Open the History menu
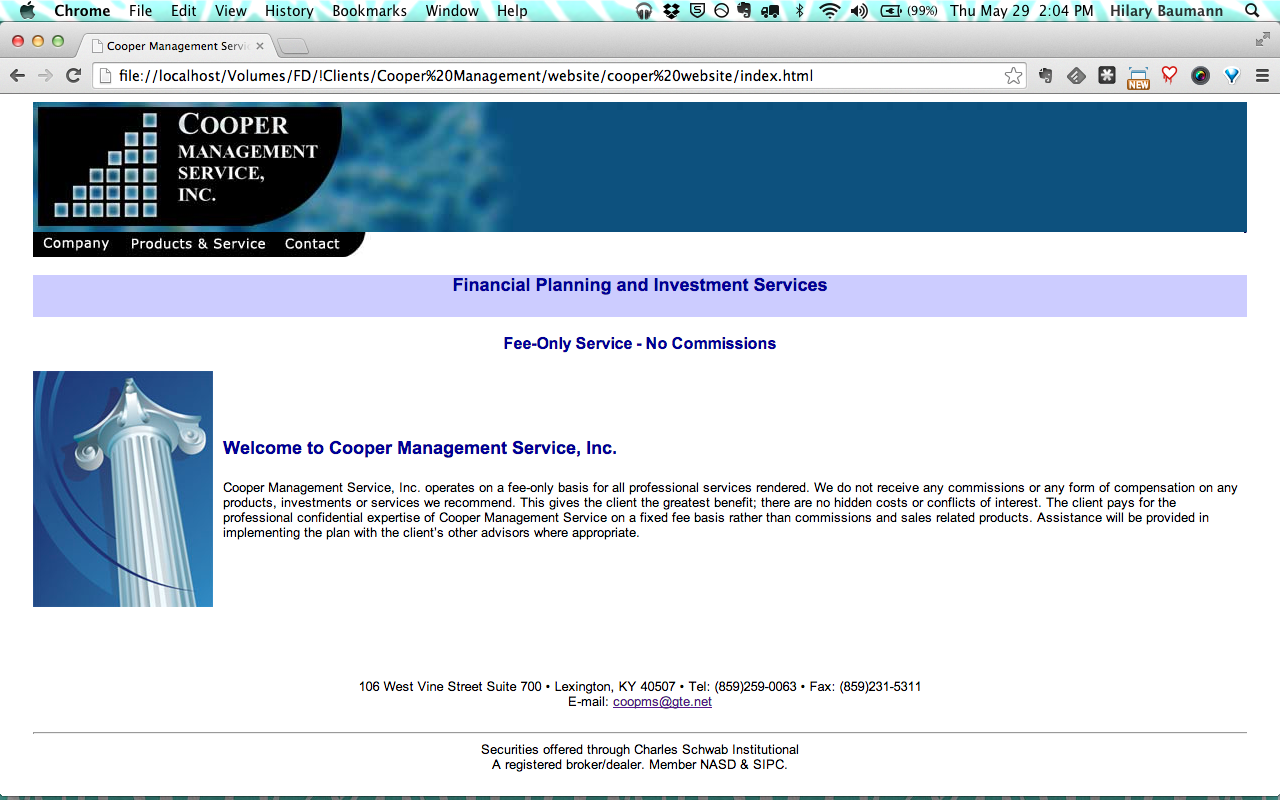The height and width of the screenshot is (800, 1280). [x=289, y=11]
